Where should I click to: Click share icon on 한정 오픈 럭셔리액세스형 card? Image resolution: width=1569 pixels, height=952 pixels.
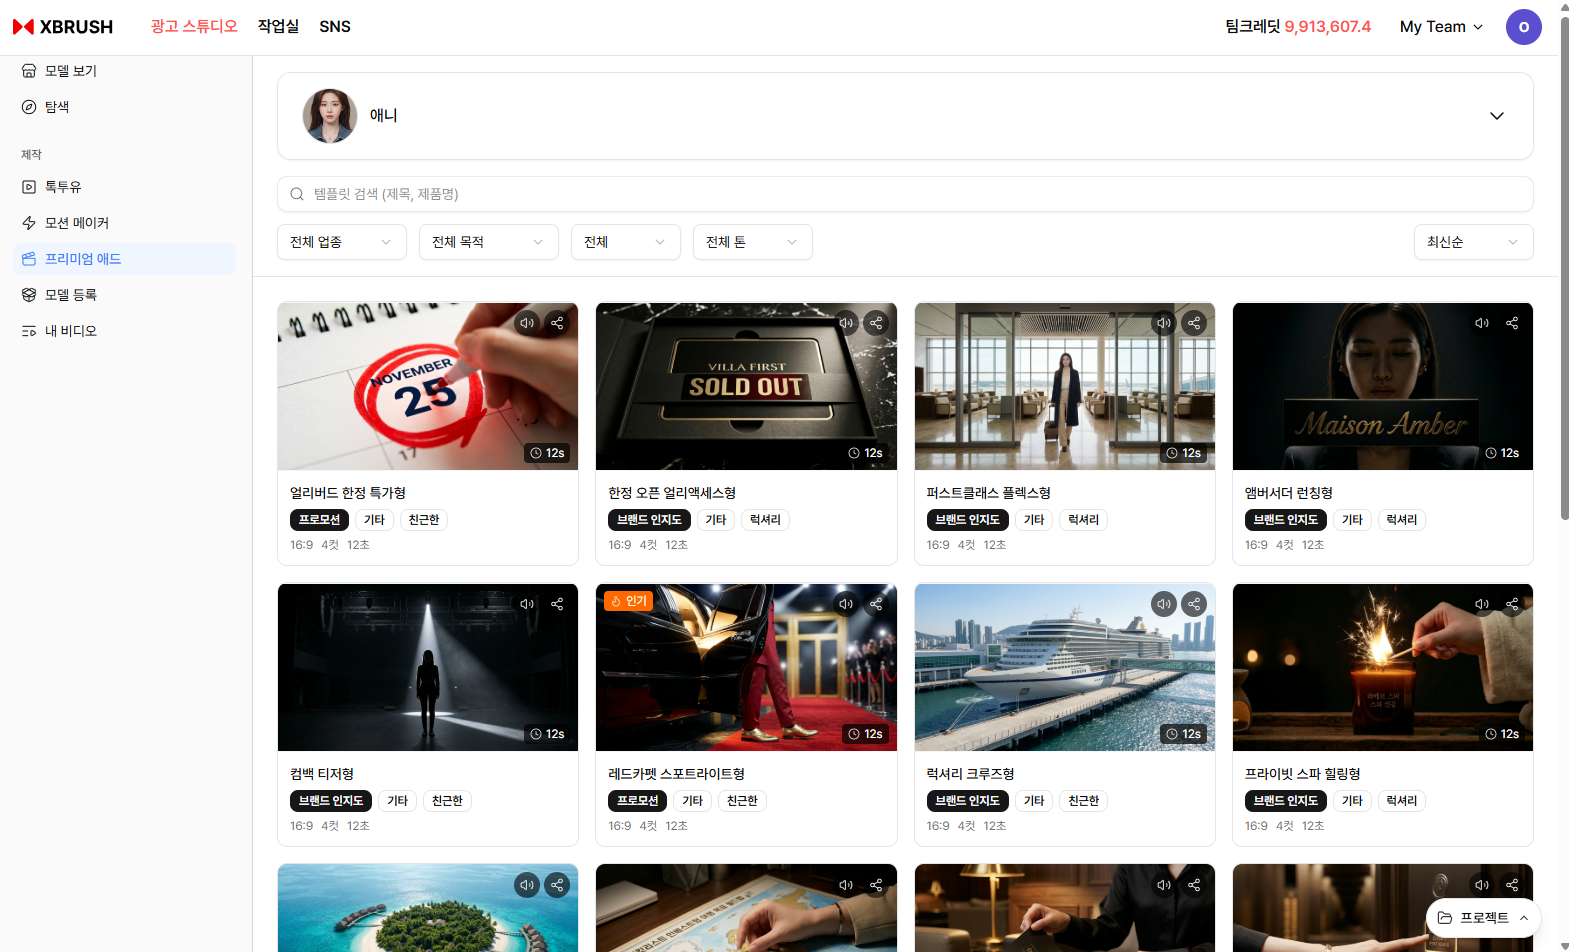tap(876, 323)
